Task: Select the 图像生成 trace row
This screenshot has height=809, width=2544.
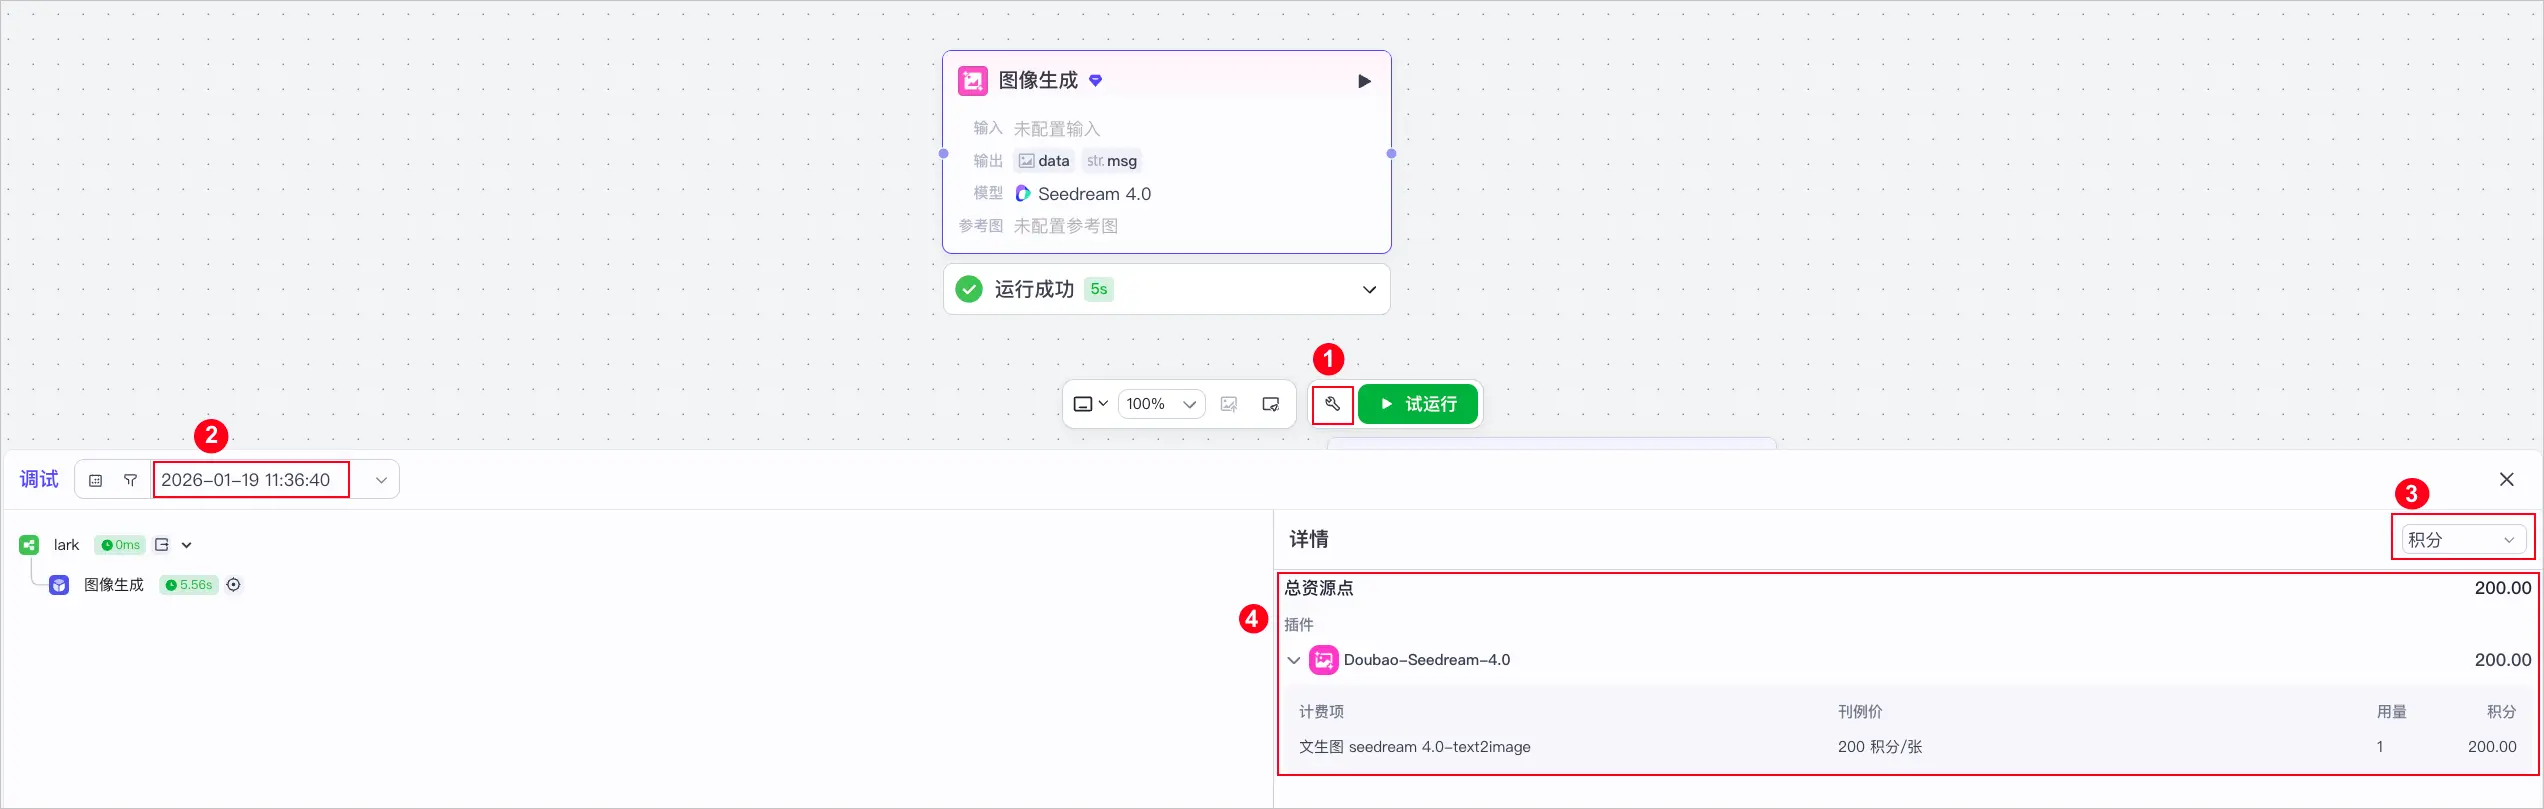Action: 114,585
